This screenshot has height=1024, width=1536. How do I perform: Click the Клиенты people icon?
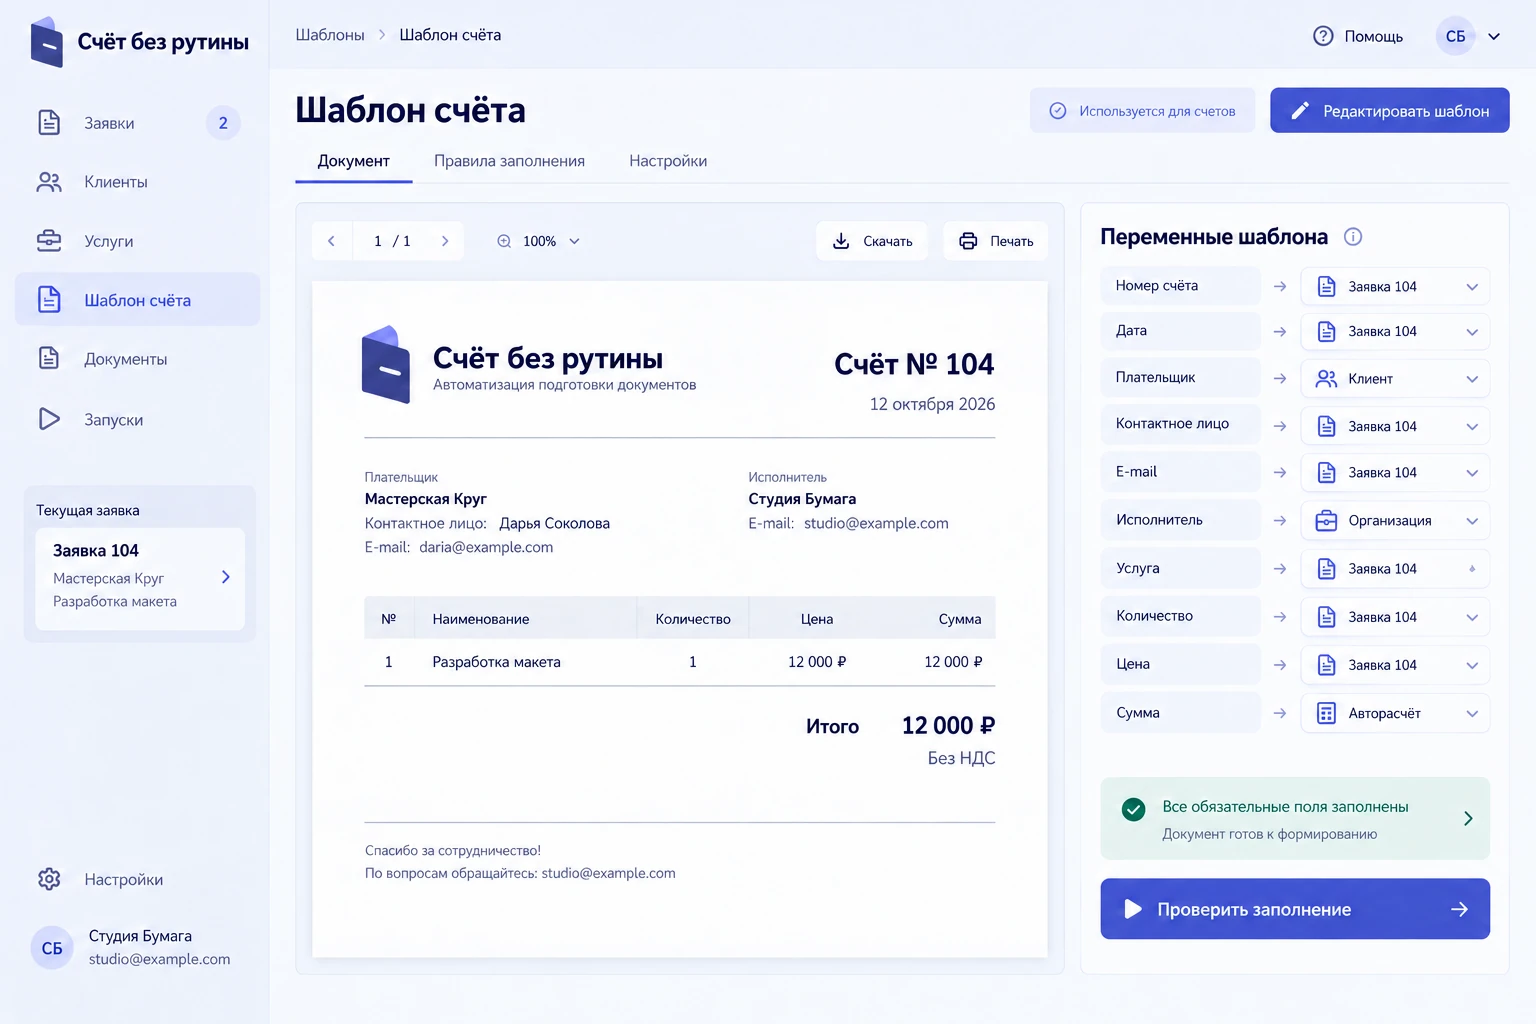pyautogui.click(x=49, y=182)
